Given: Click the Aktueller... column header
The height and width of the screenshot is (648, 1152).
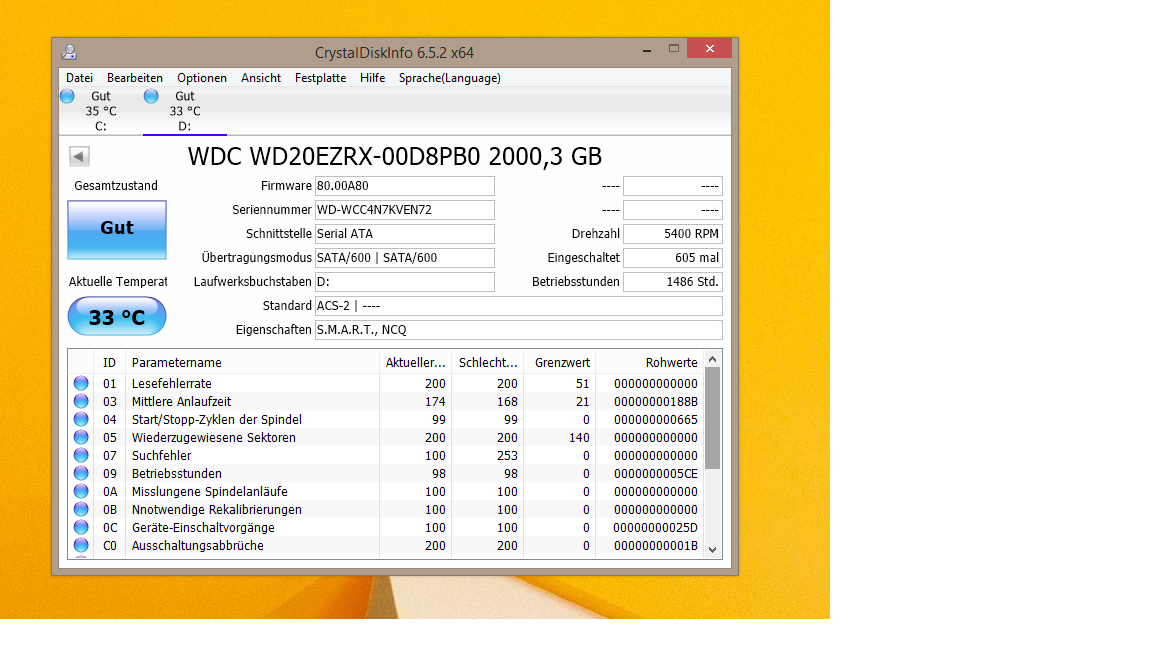Looking at the screenshot, I should [x=415, y=362].
